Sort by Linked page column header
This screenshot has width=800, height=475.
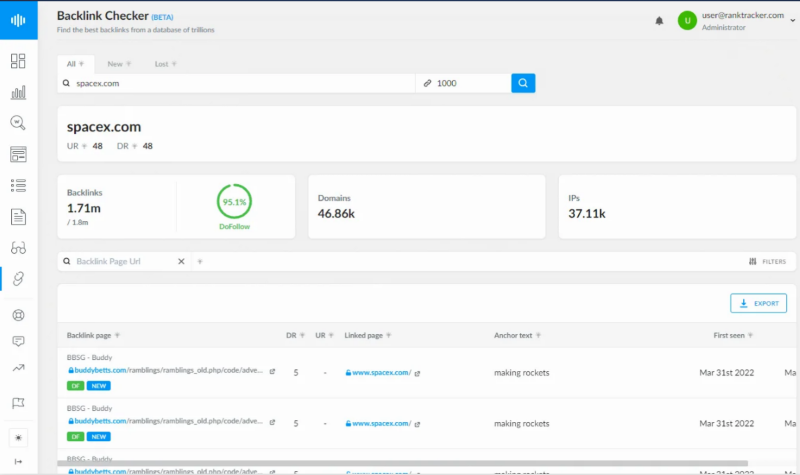pyautogui.click(x=368, y=335)
